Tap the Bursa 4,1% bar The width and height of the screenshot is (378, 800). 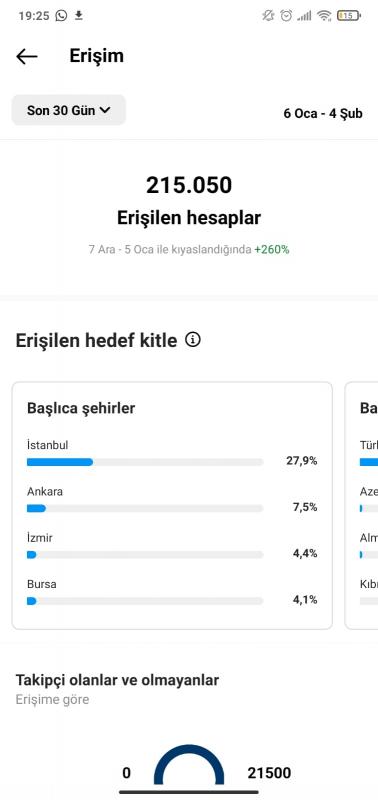[145, 601]
